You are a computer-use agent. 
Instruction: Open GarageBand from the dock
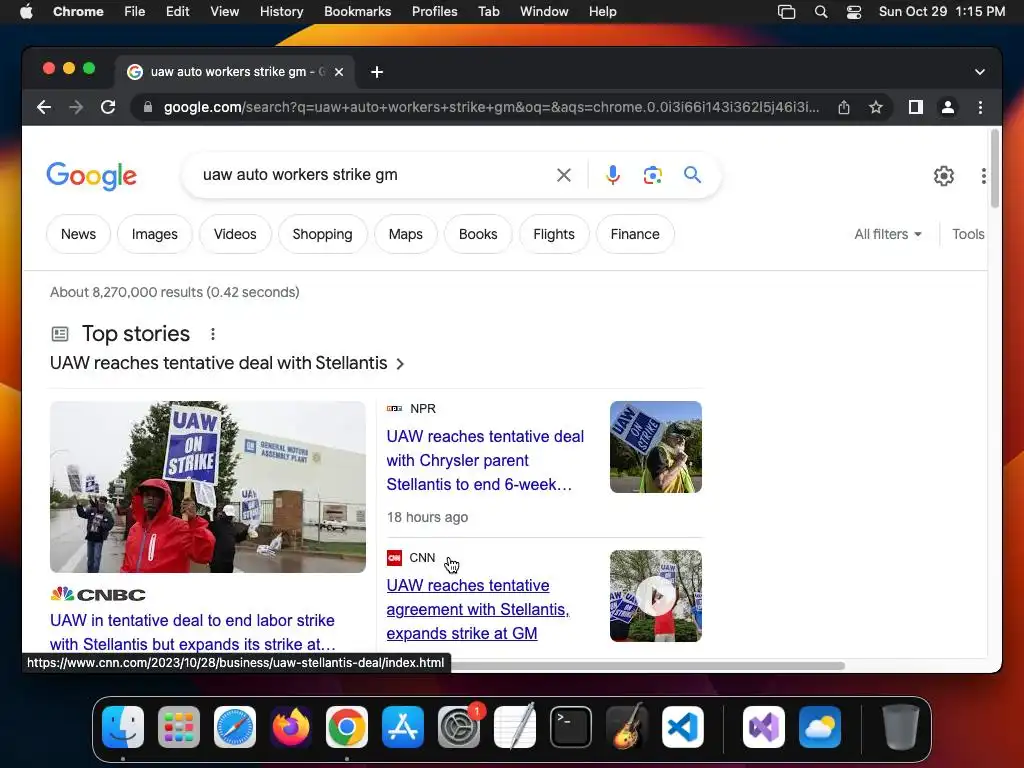pyautogui.click(x=627, y=727)
